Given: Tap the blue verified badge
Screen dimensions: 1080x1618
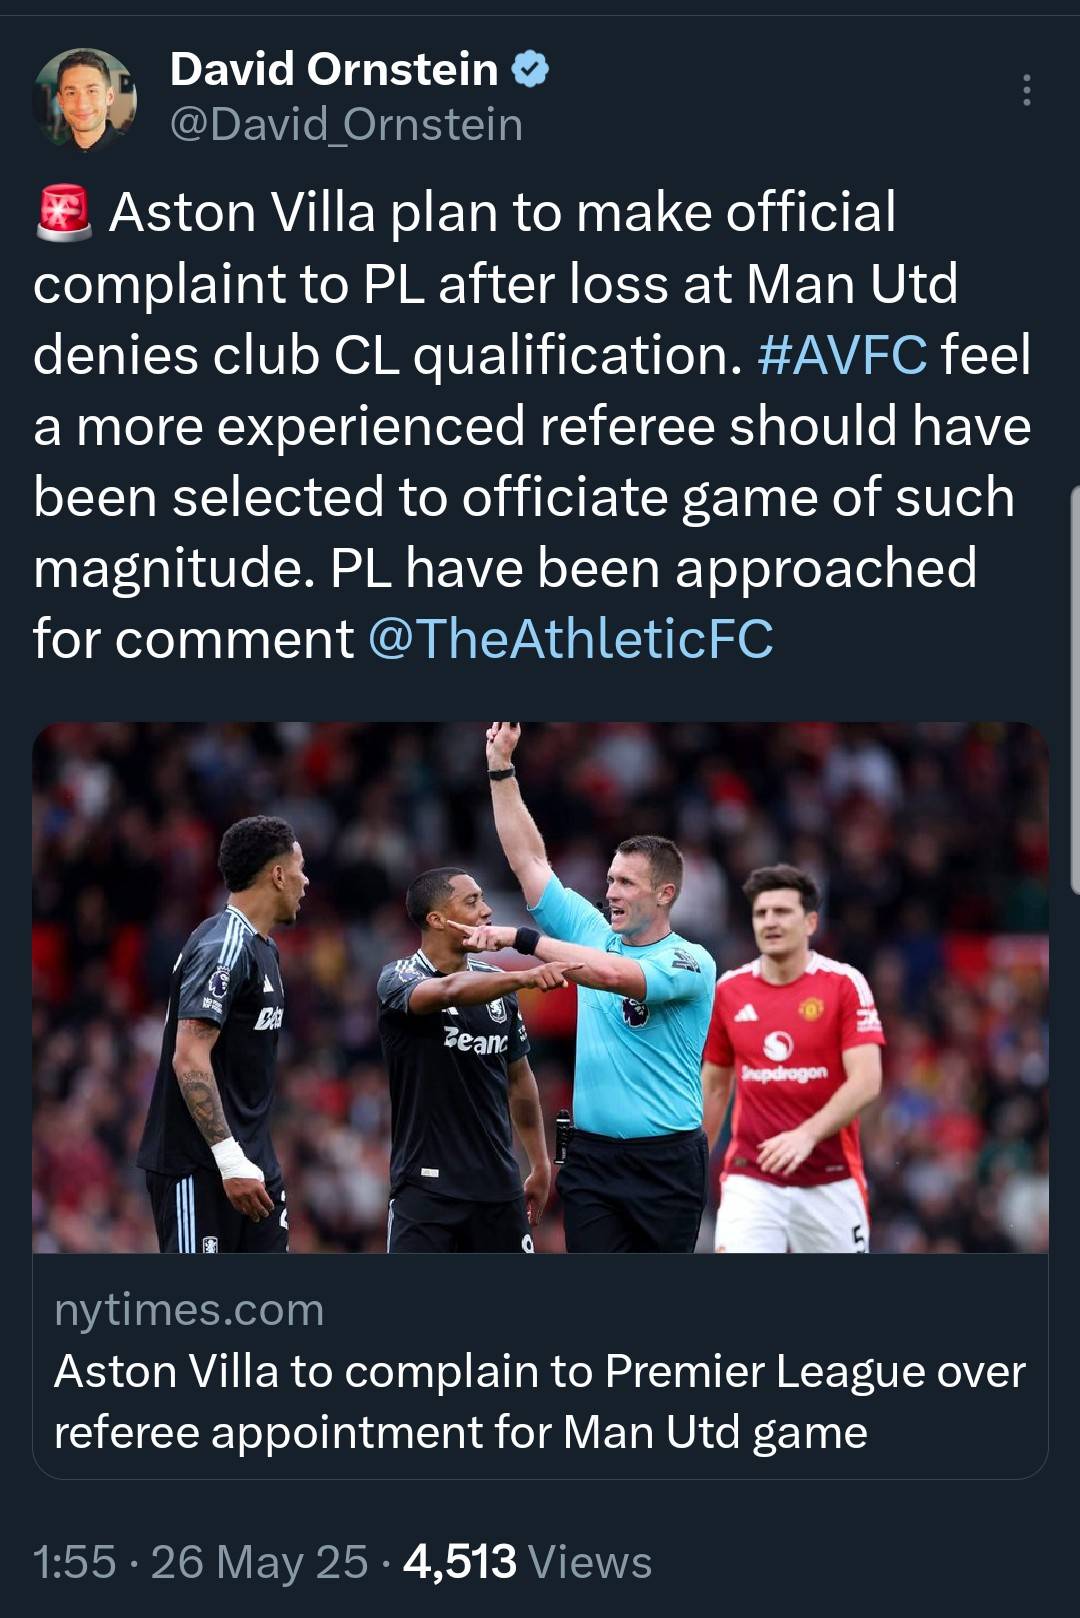Looking at the screenshot, I should click(x=531, y=69).
